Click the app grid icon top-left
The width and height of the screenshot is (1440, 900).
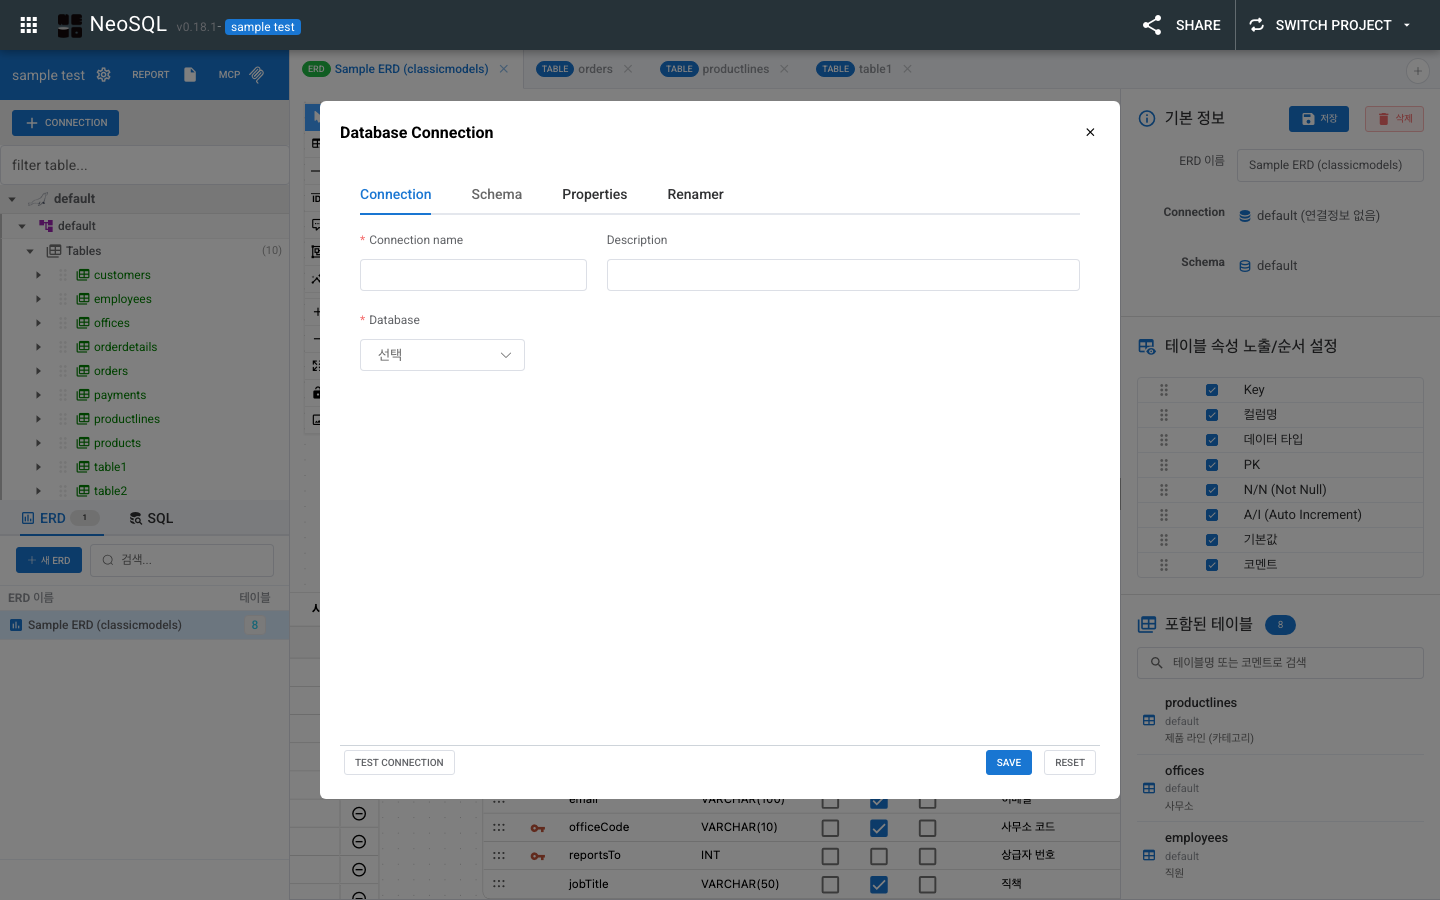tap(28, 24)
